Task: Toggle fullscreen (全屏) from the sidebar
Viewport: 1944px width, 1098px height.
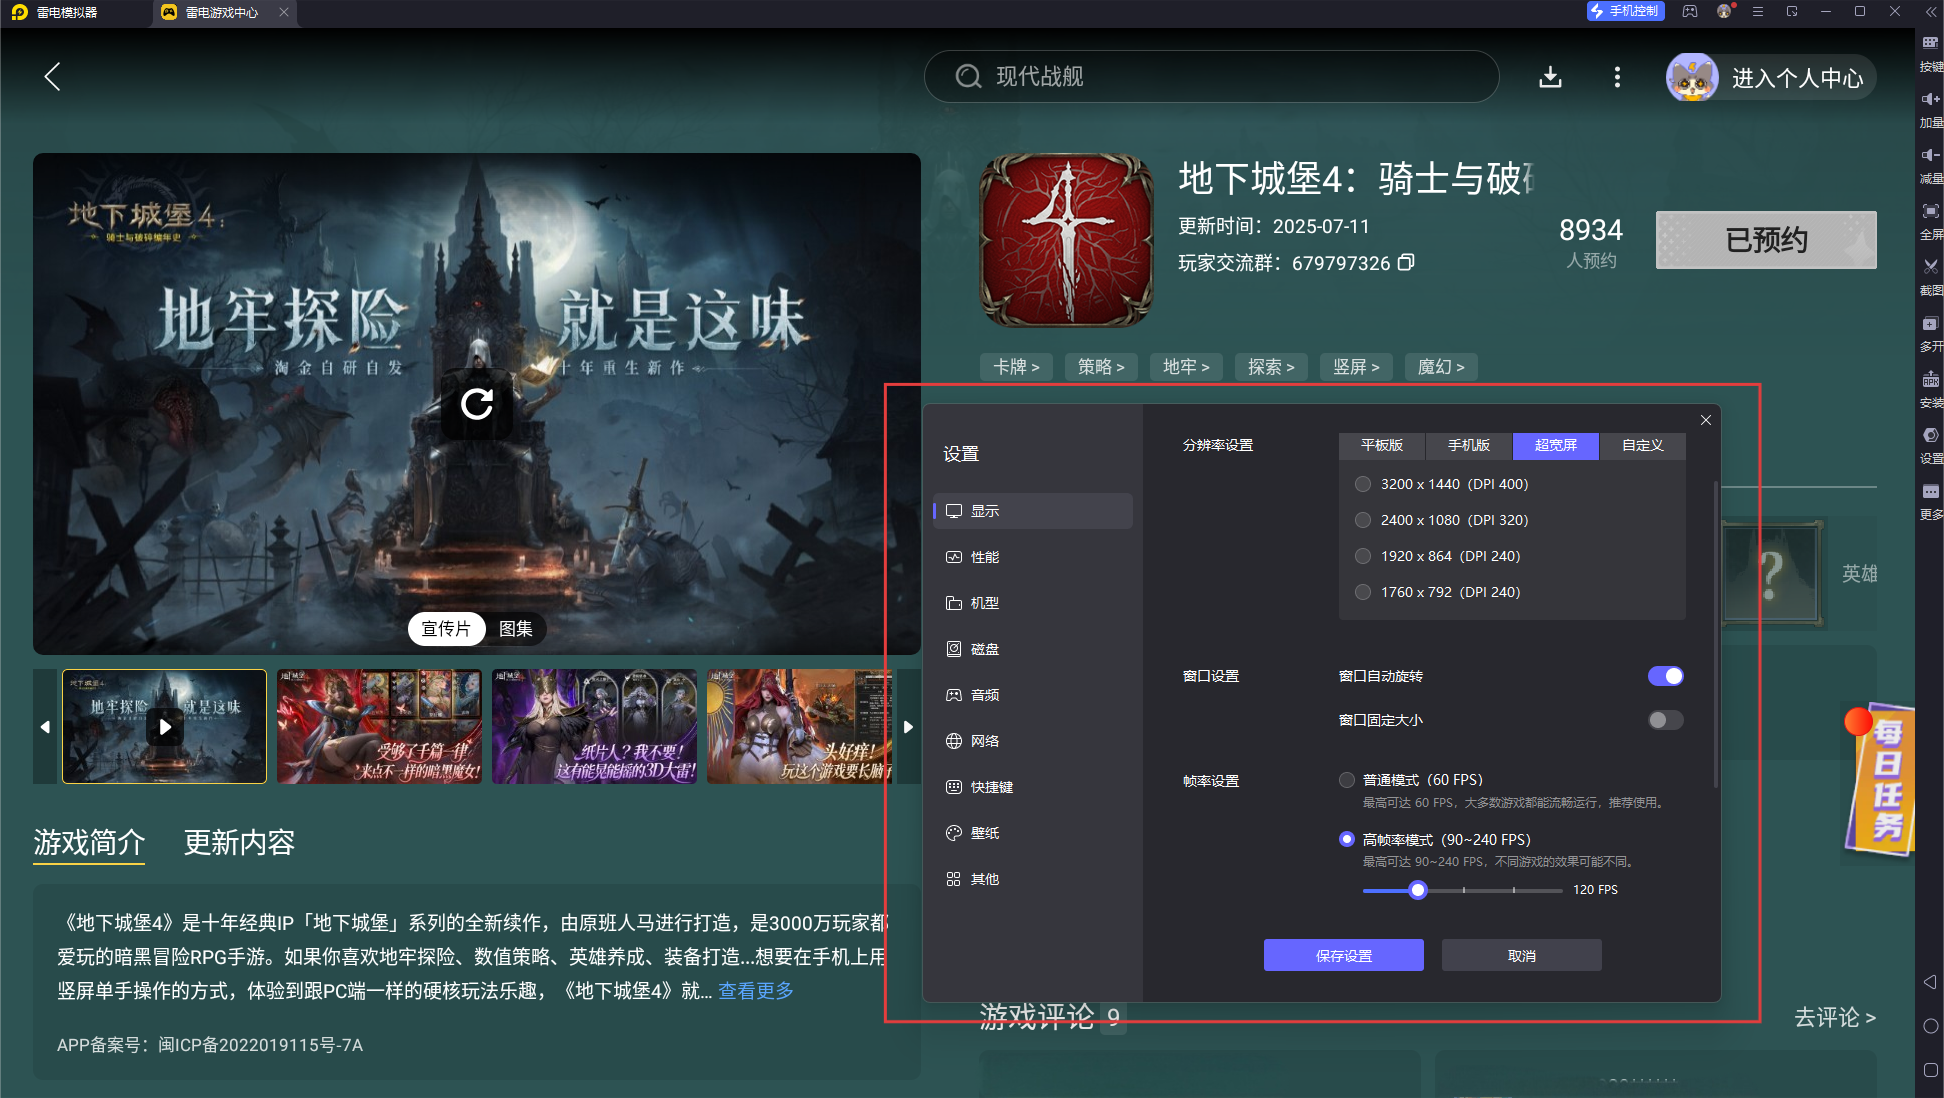Action: point(1930,220)
